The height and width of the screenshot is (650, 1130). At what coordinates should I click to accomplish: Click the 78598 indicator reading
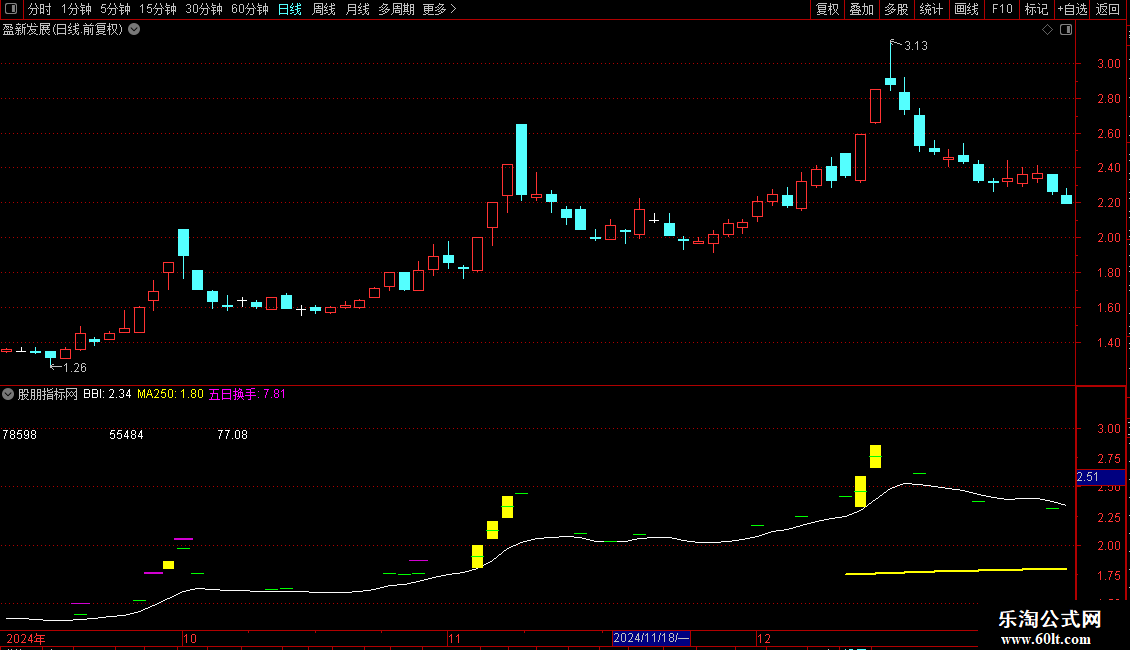[19, 435]
